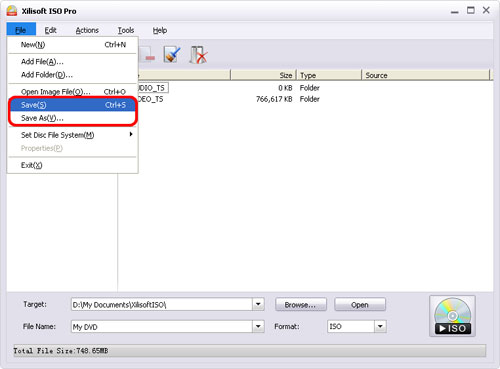This screenshot has height=369, width=500.
Task: Click the 0 KB size cell
Action: coord(285,88)
